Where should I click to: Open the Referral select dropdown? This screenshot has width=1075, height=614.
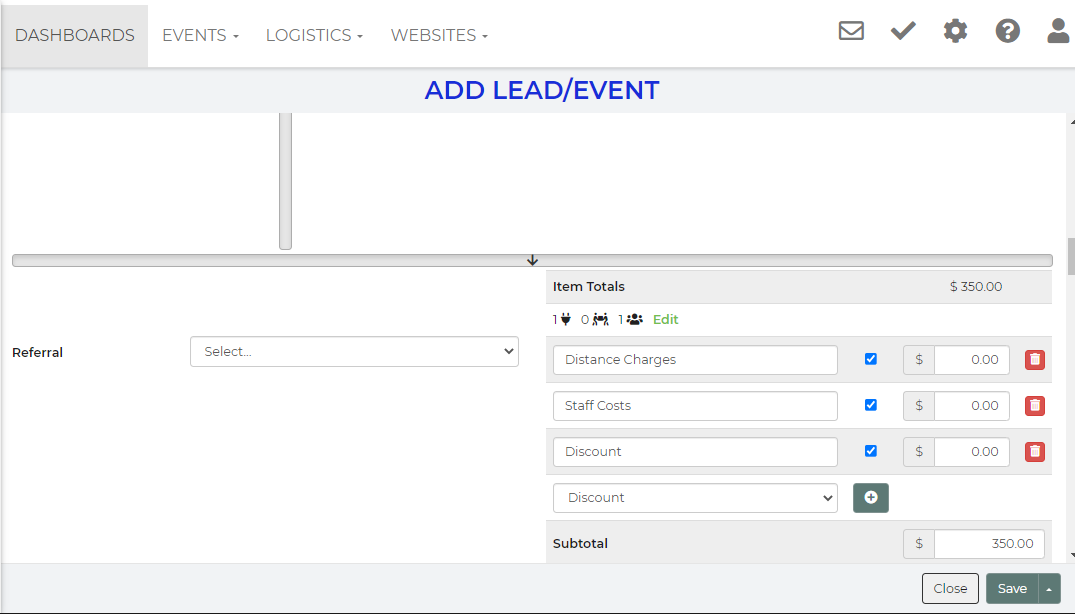tap(354, 352)
